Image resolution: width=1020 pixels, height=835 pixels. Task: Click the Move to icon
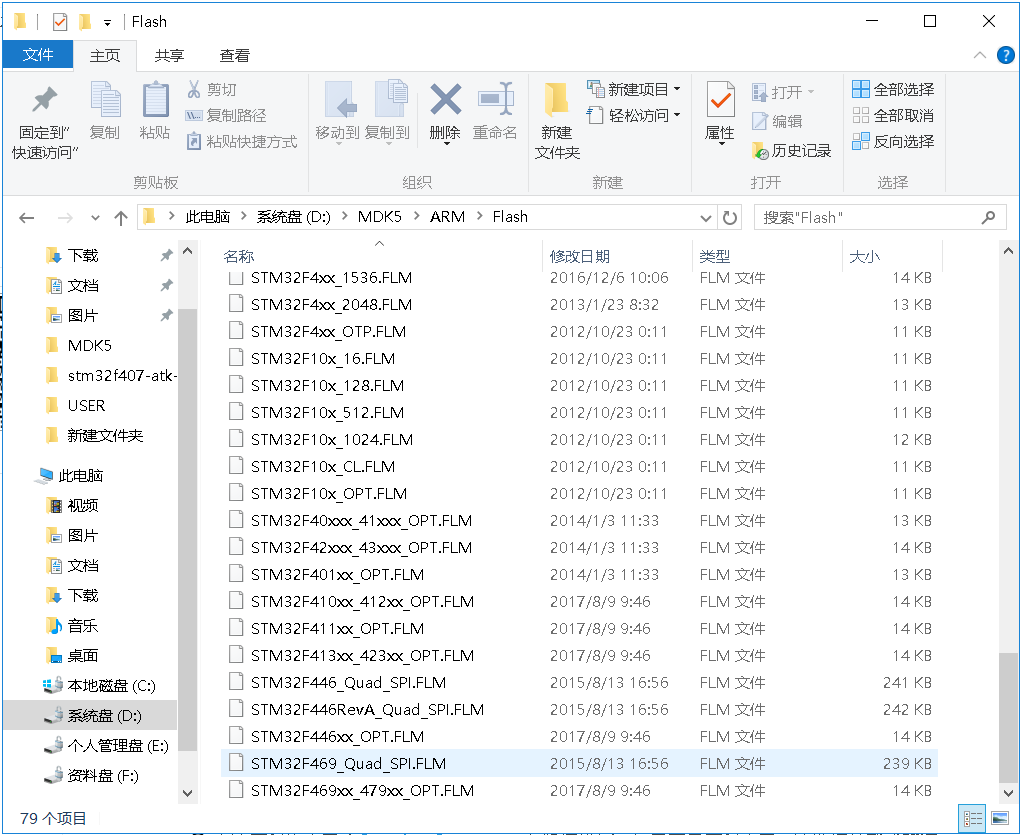[x=341, y=99]
